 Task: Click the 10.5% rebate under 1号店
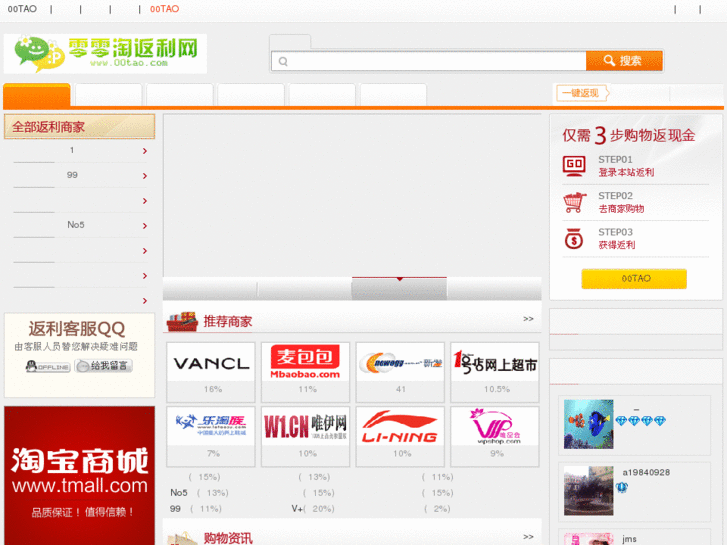click(x=497, y=389)
